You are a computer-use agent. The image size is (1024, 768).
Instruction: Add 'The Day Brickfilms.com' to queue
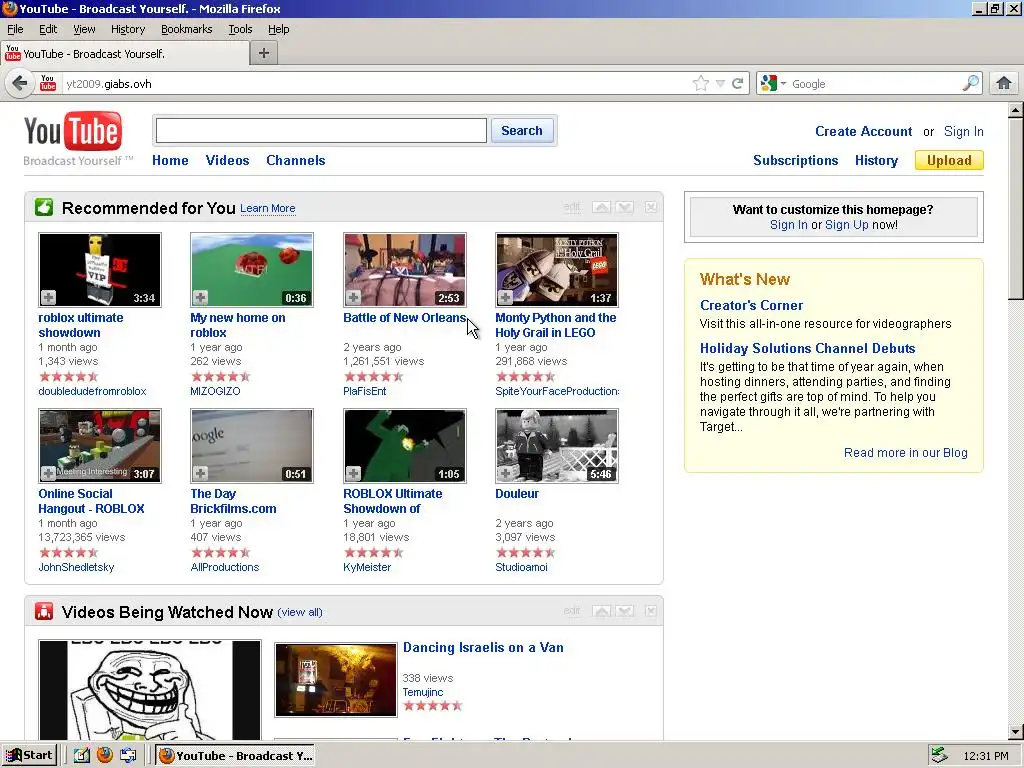click(200, 473)
